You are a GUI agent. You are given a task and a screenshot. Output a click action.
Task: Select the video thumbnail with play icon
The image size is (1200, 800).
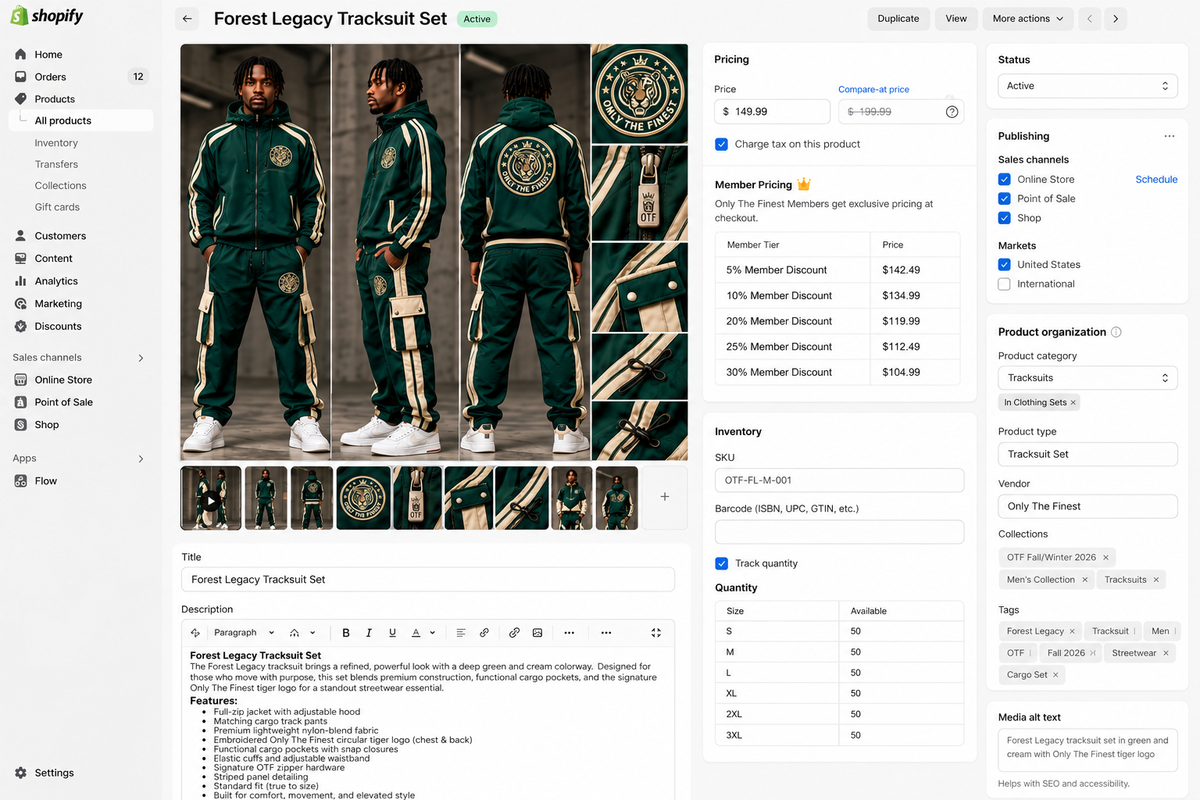(211, 498)
